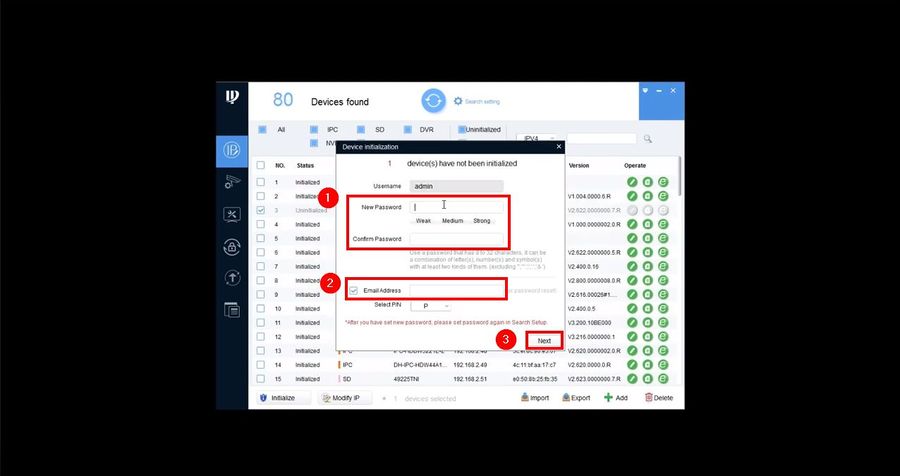Click the Email Address input field
This screenshot has height=476, width=900.
click(456, 291)
